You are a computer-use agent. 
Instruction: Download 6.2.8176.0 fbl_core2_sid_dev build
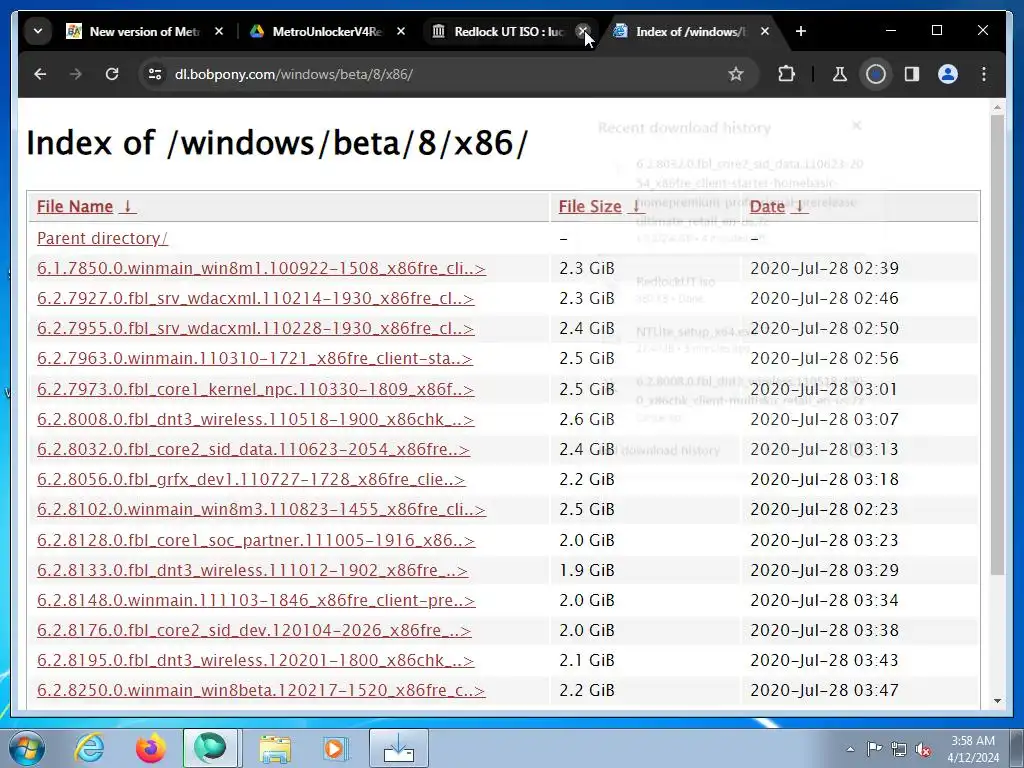(254, 630)
